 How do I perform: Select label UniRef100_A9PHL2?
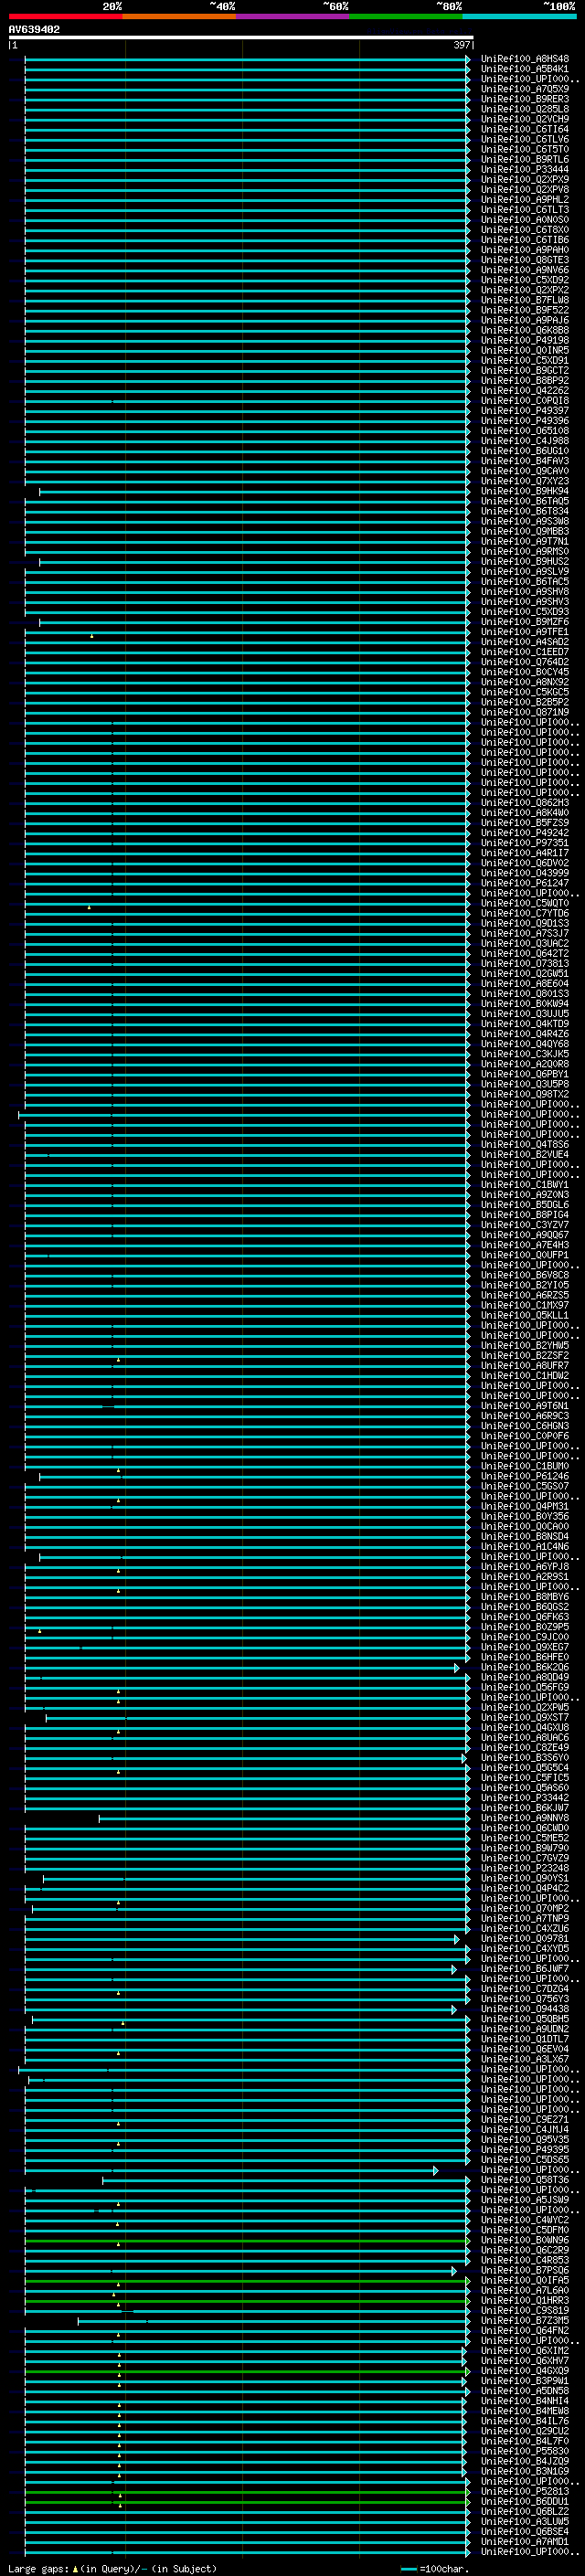point(525,200)
